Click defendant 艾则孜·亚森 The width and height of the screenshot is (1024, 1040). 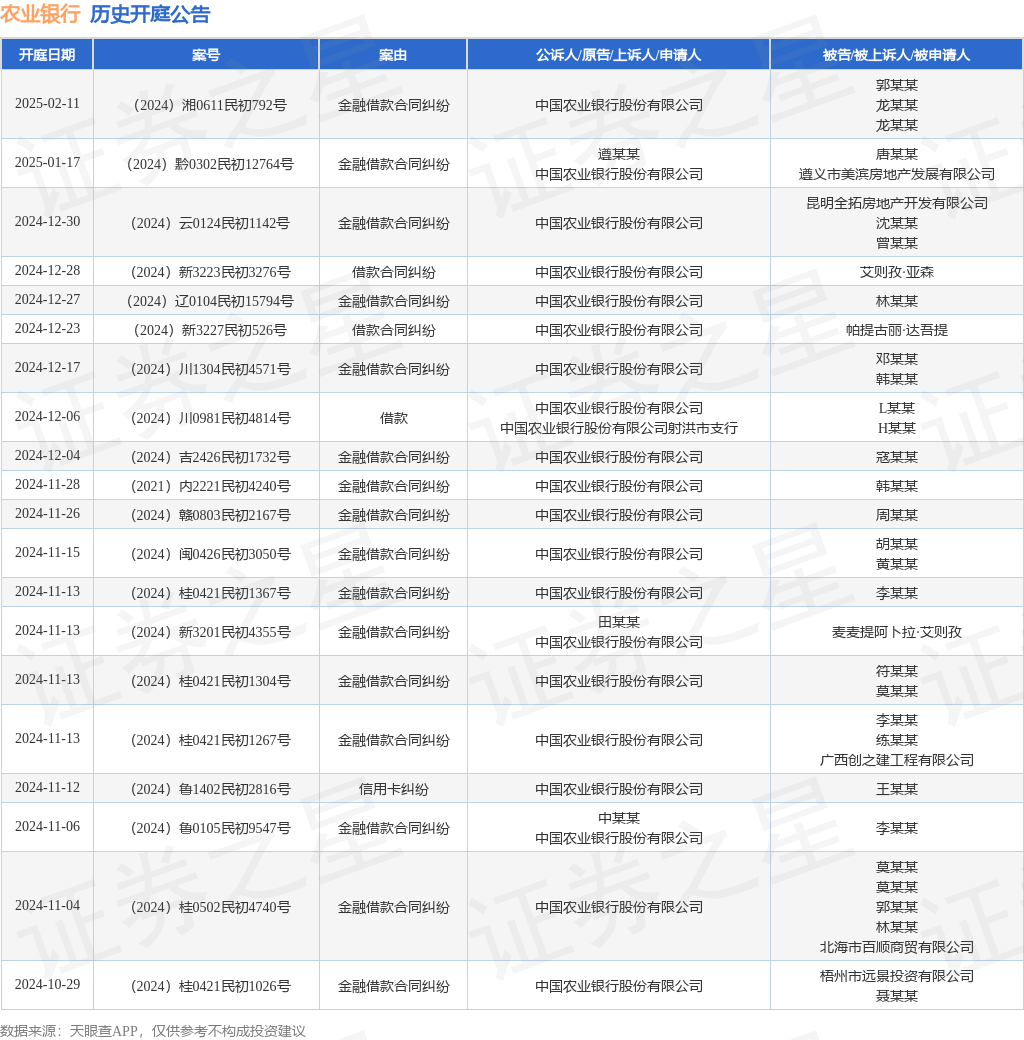pos(896,273)
